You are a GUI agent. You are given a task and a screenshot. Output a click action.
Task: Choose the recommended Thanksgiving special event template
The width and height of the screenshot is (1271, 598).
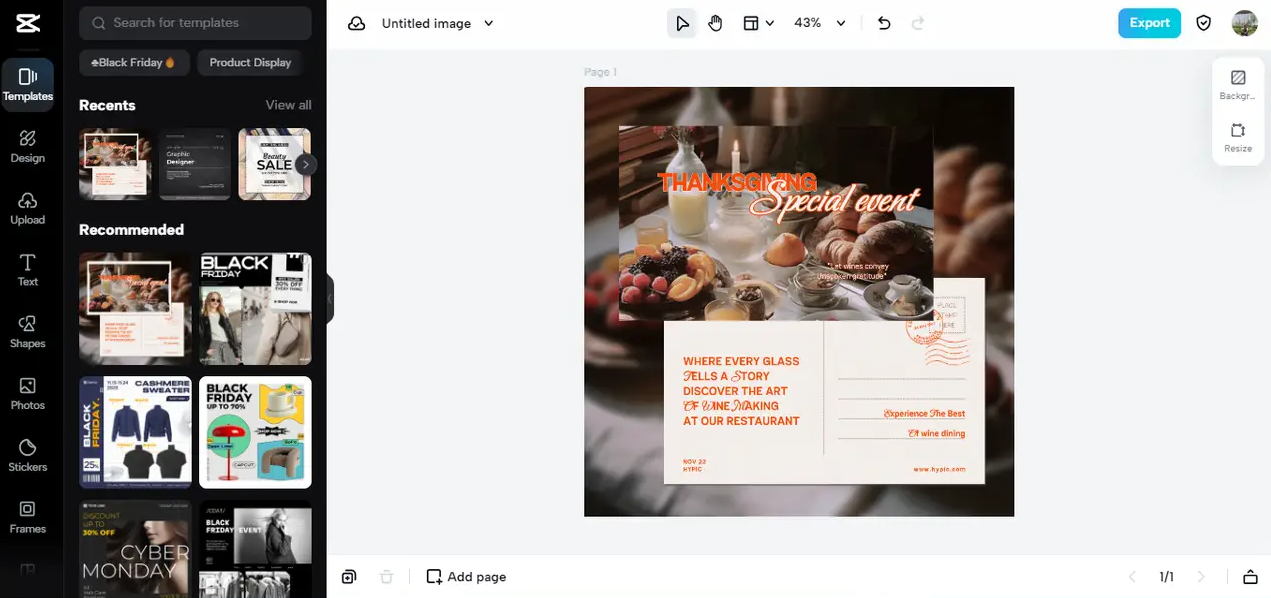pos(135,309)
